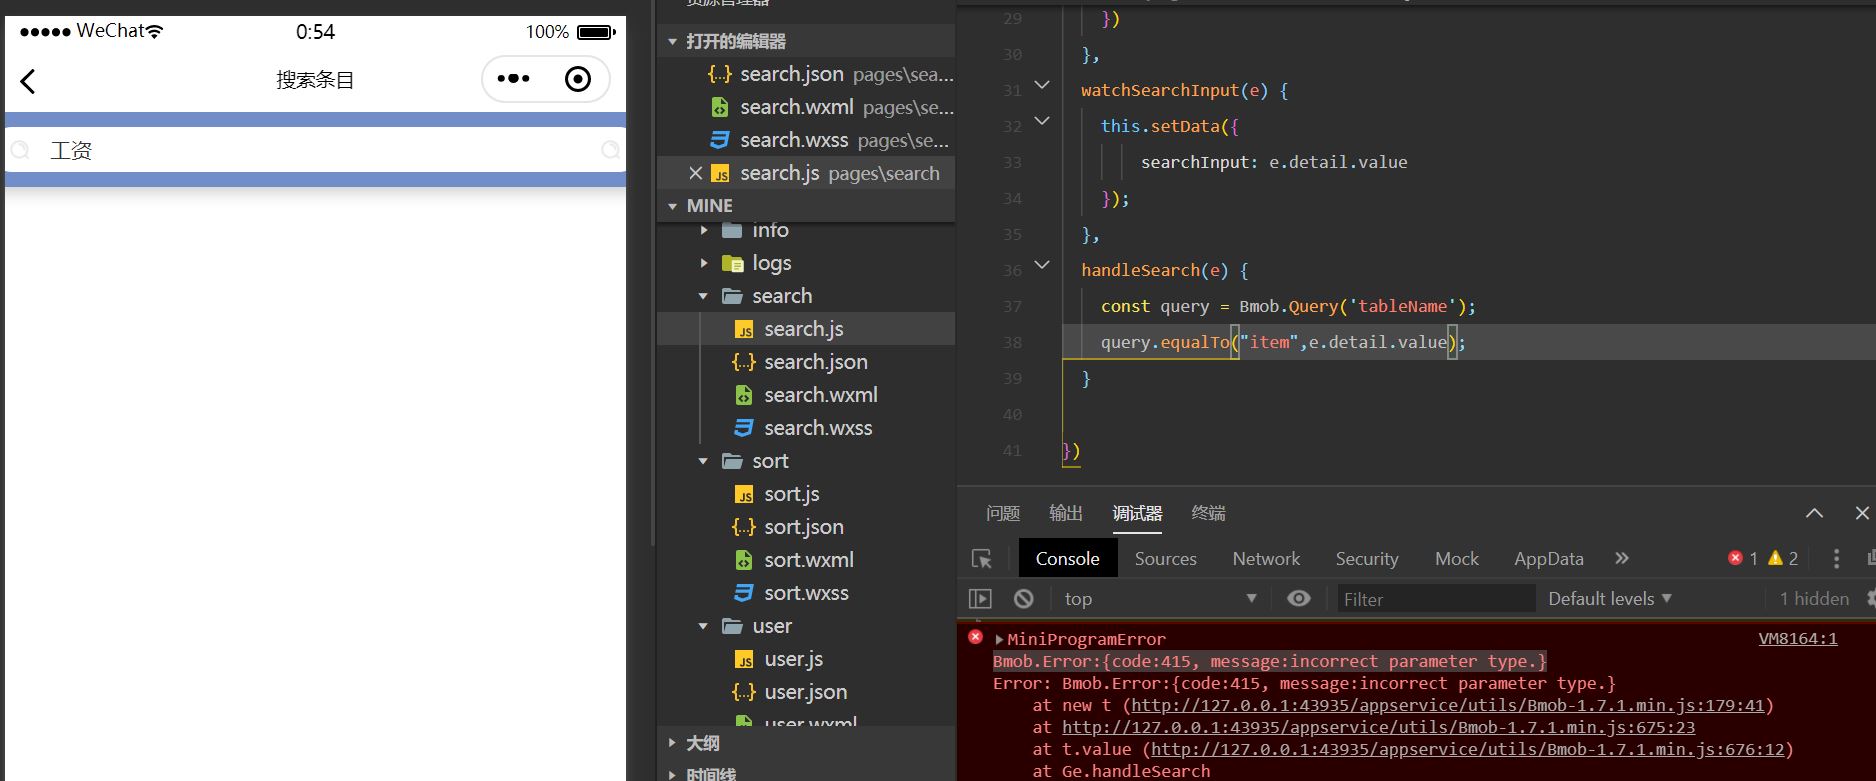
Task: Switch to the 终端 panel tab
Action: [1208, 513]
